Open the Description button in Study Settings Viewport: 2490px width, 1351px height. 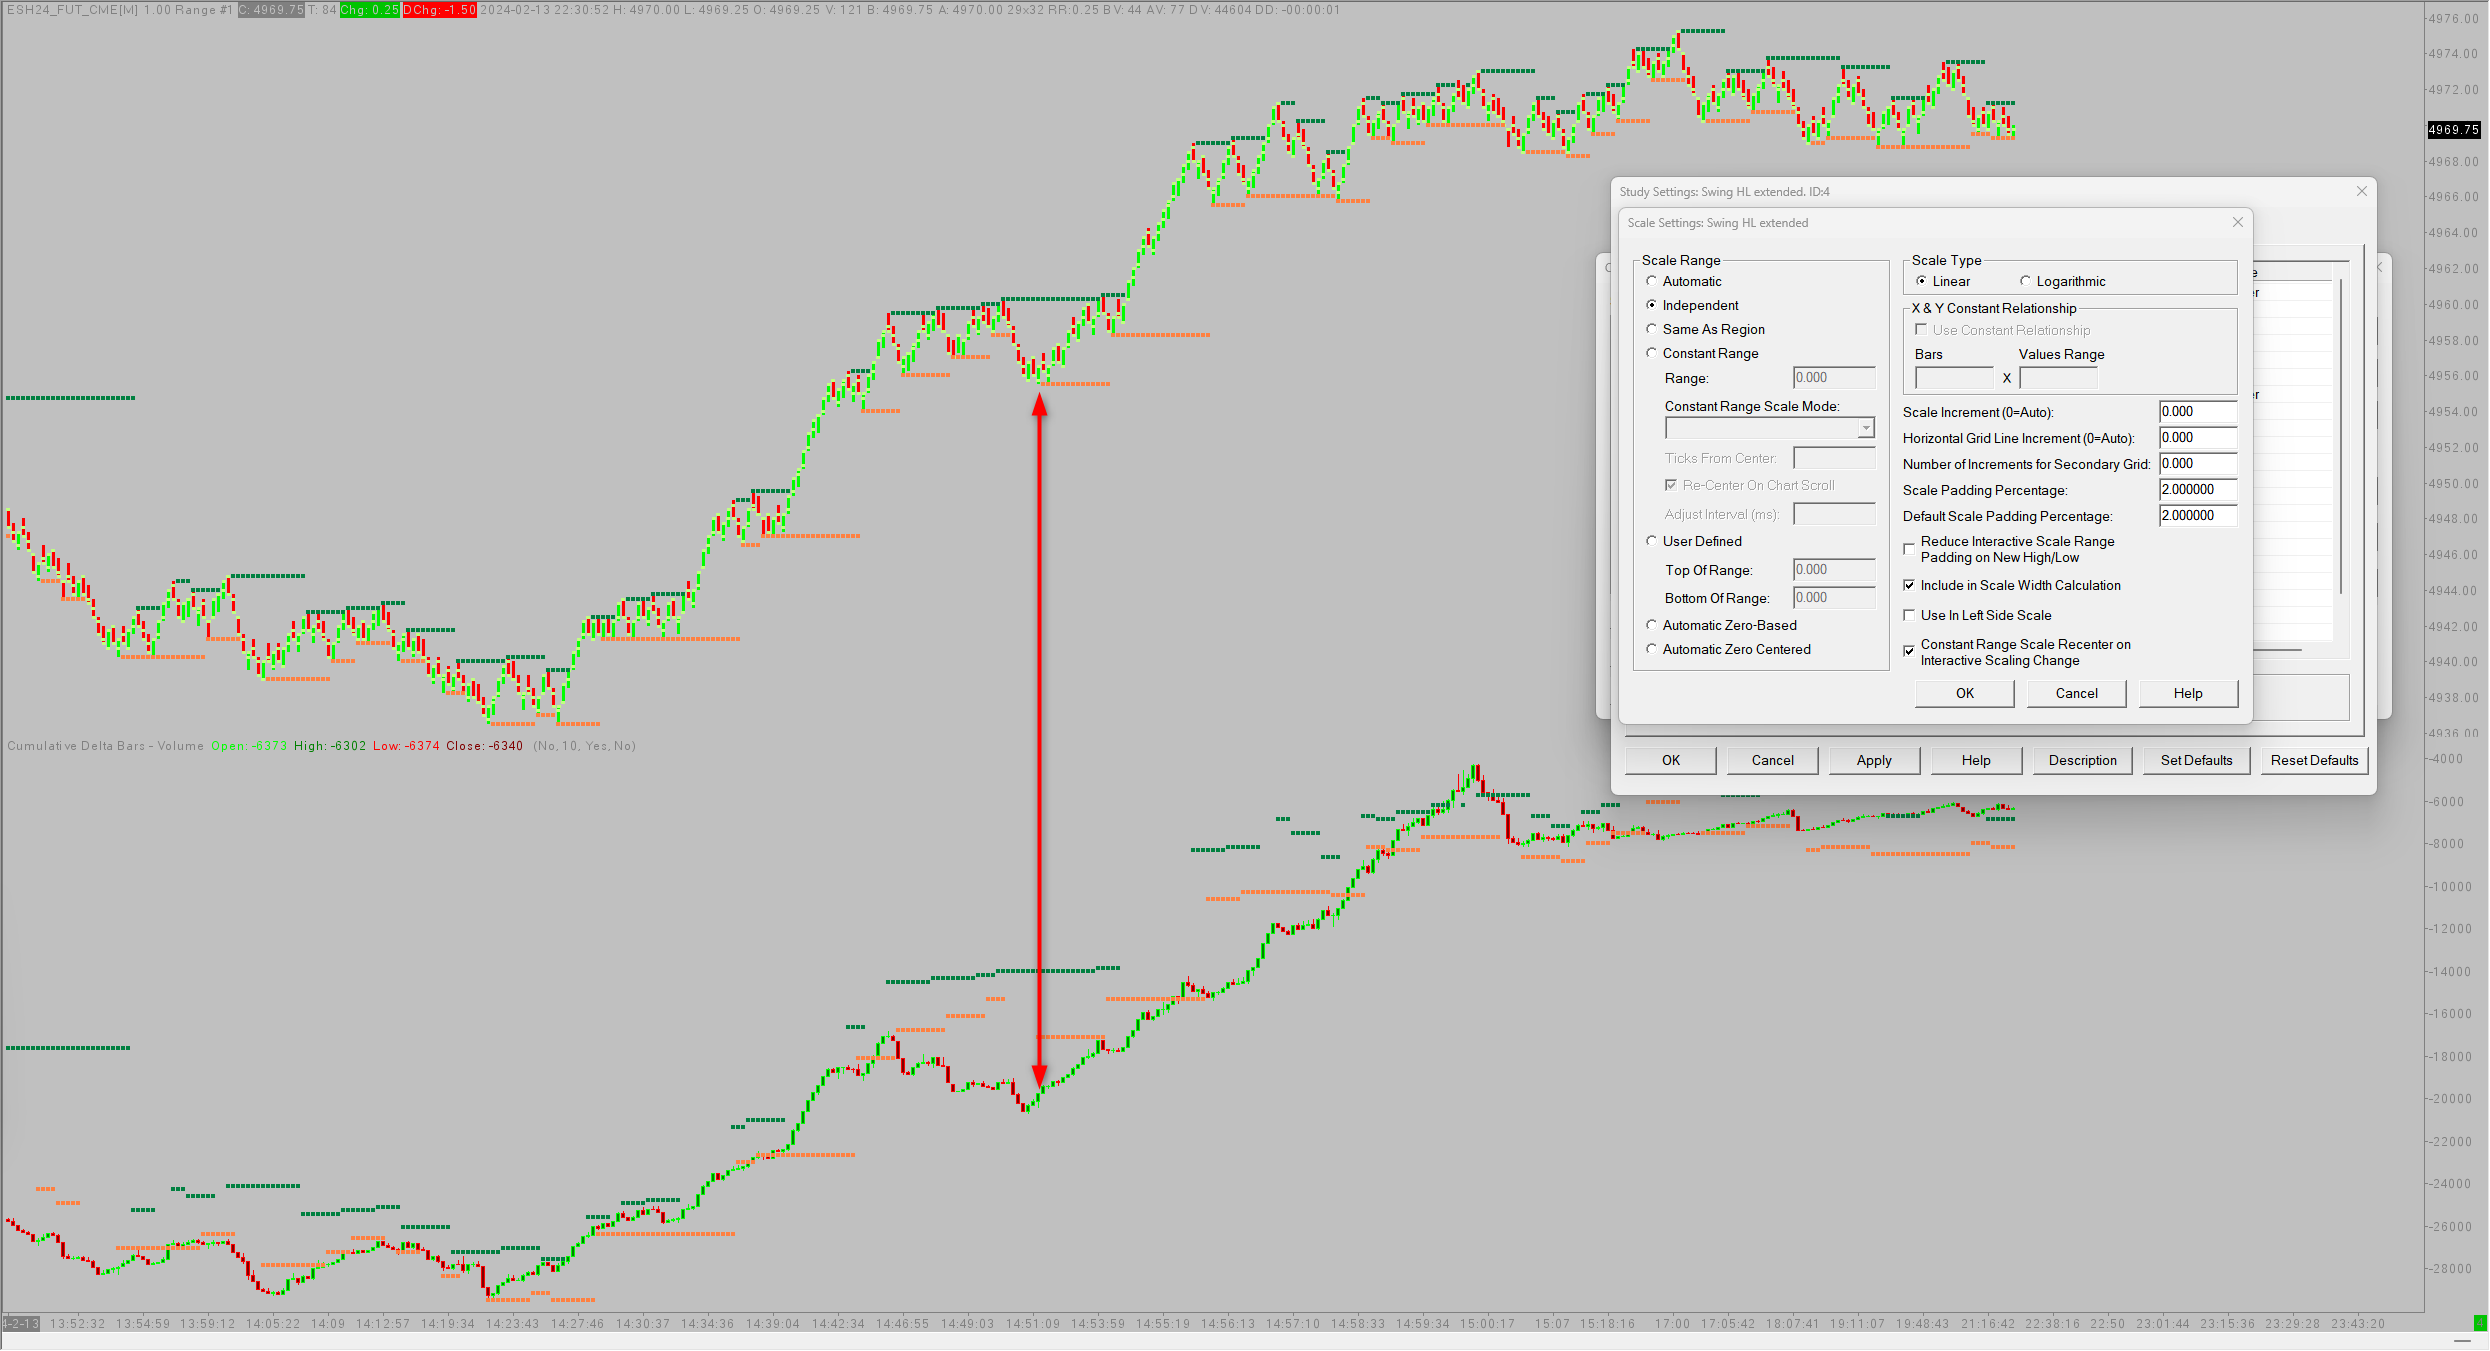click(2081, 760)
